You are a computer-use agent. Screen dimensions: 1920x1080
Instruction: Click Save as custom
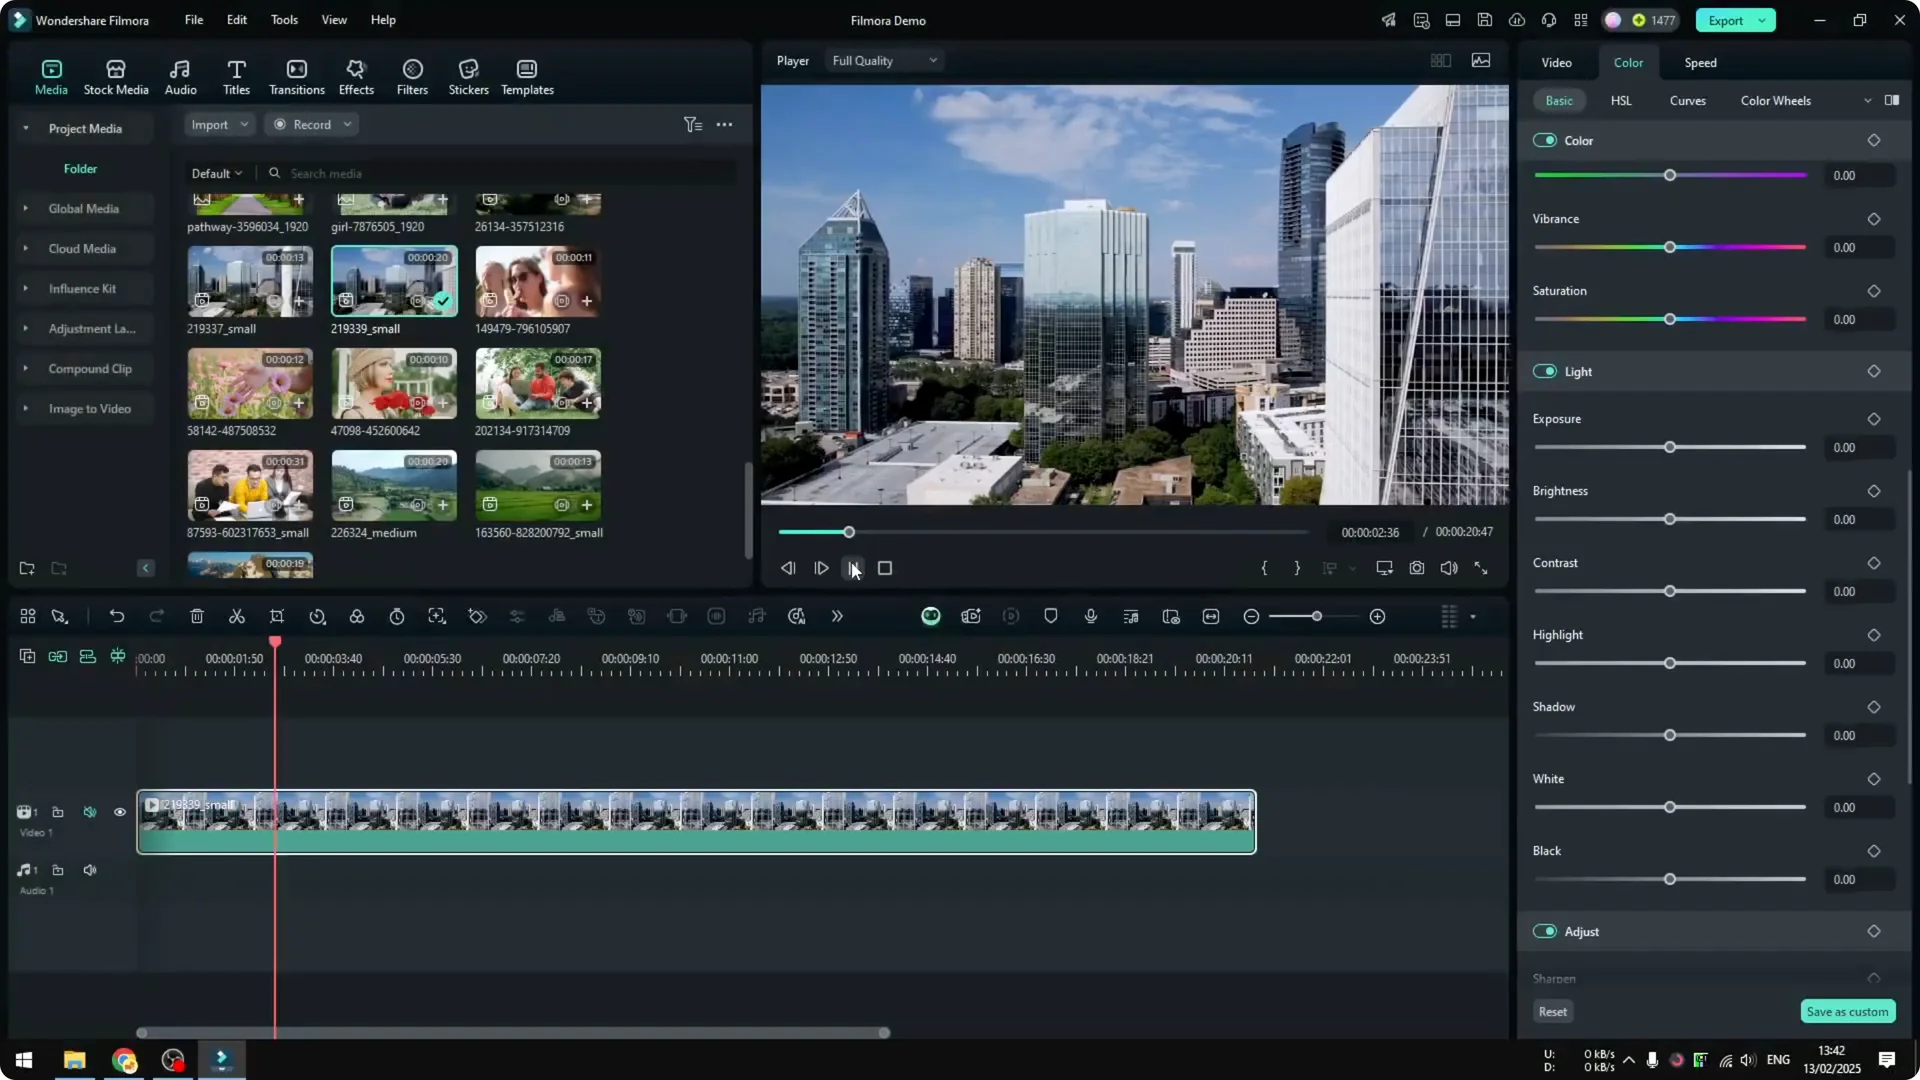pyautogui.click(x=1847, y=1011)
